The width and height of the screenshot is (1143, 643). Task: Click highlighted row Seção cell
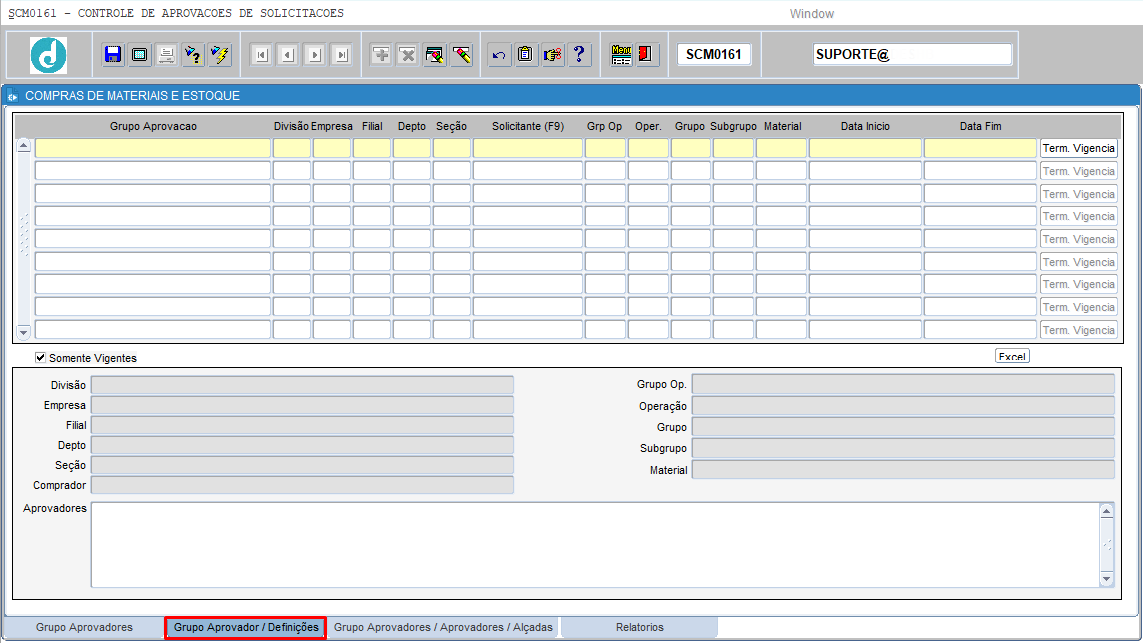(452, 149)
